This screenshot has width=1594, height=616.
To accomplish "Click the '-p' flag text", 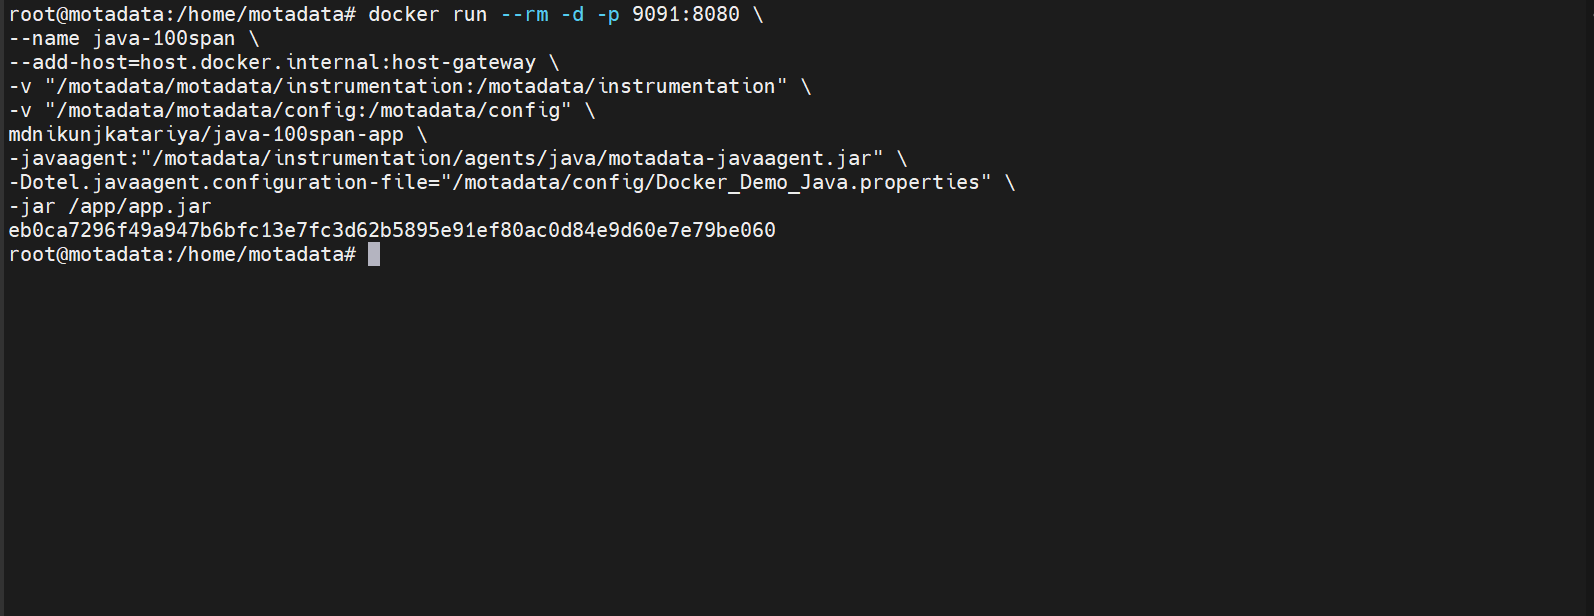I will [x=608, y=14].
